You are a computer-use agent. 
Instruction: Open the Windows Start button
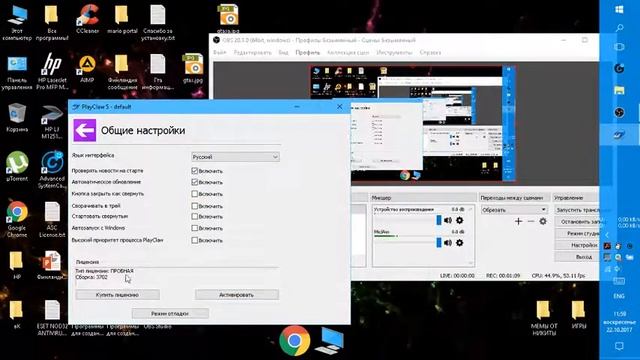619,9
